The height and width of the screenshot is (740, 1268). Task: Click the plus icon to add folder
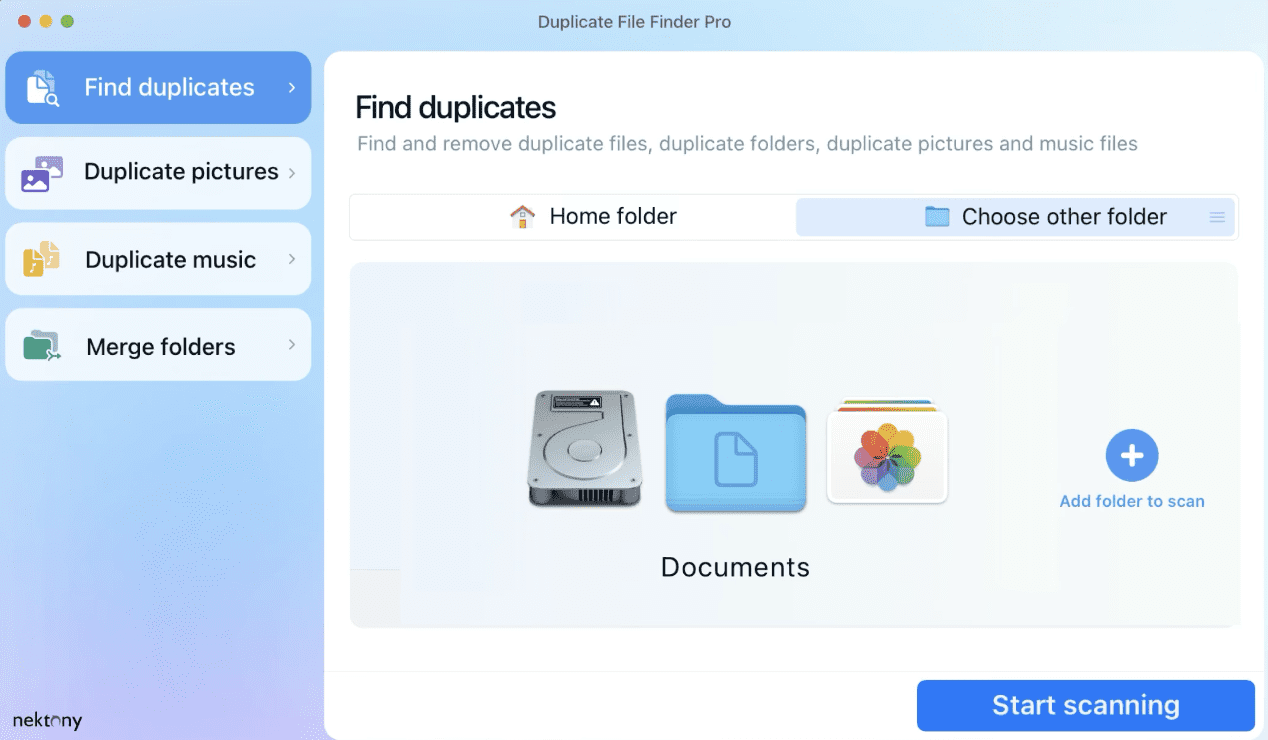[1132, 456]
